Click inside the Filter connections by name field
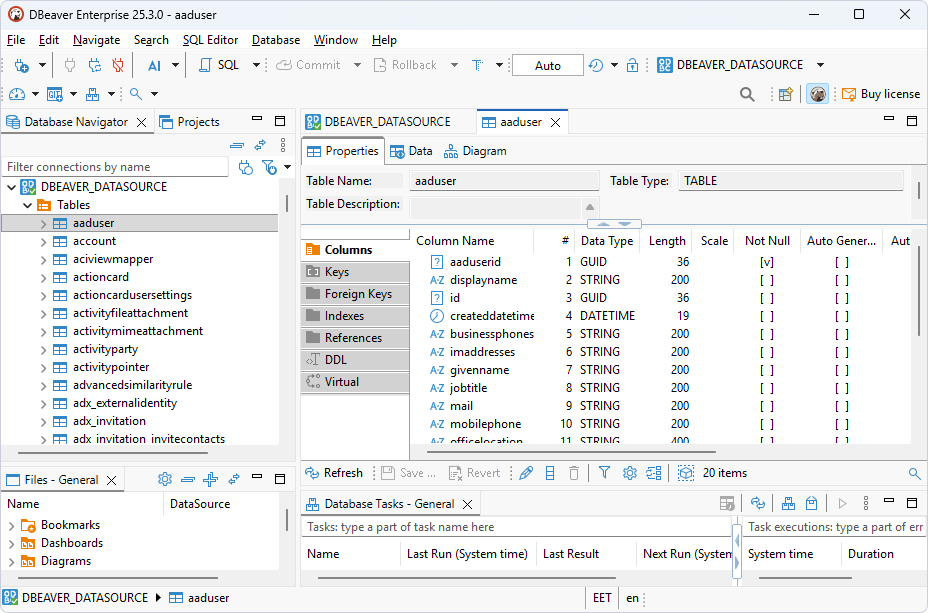This screenshot has height=613, width=928. pos(115,167)
